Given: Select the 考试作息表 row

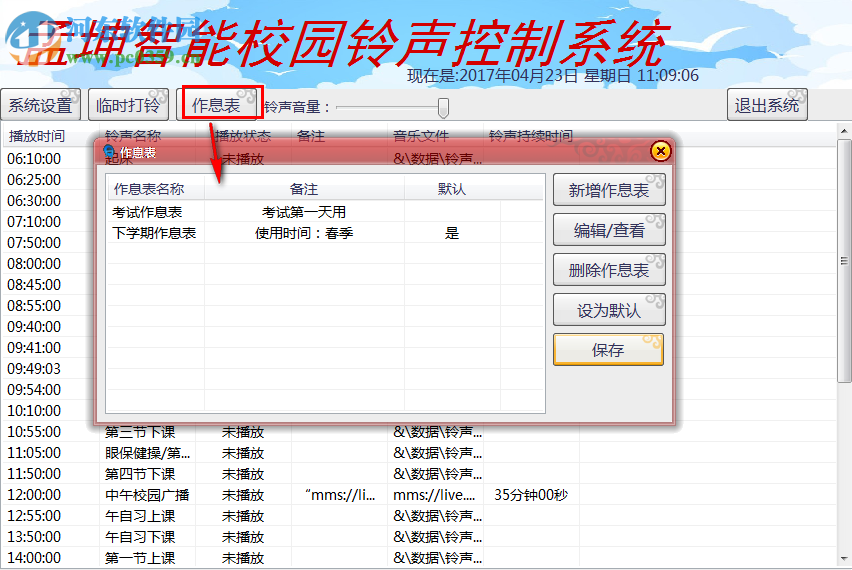Looking at the screenshot, I should pos(325,212).
